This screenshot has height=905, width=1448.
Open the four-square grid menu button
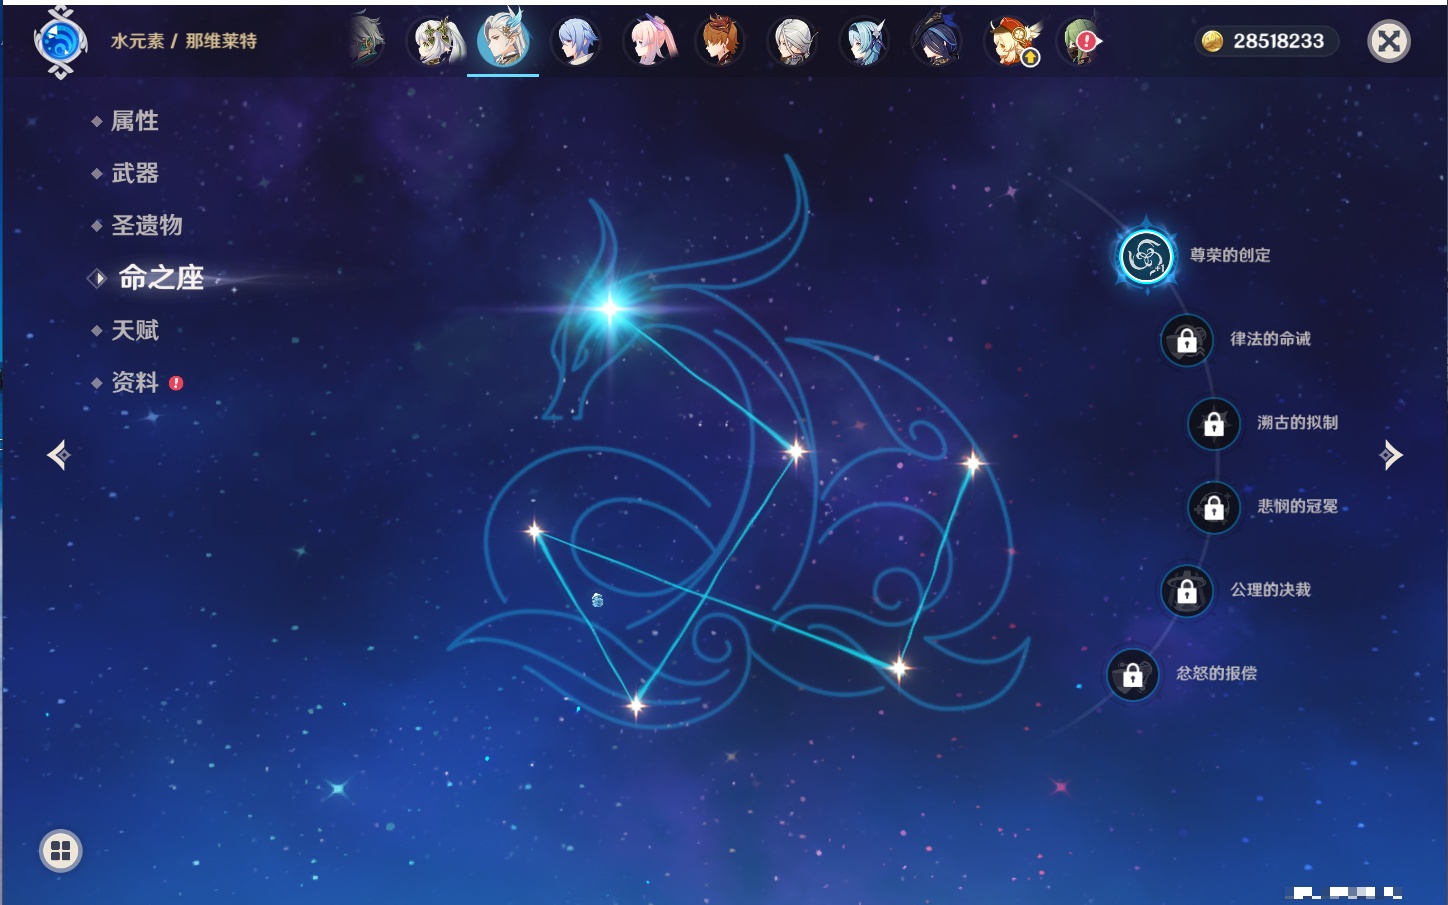click(60, 851)
